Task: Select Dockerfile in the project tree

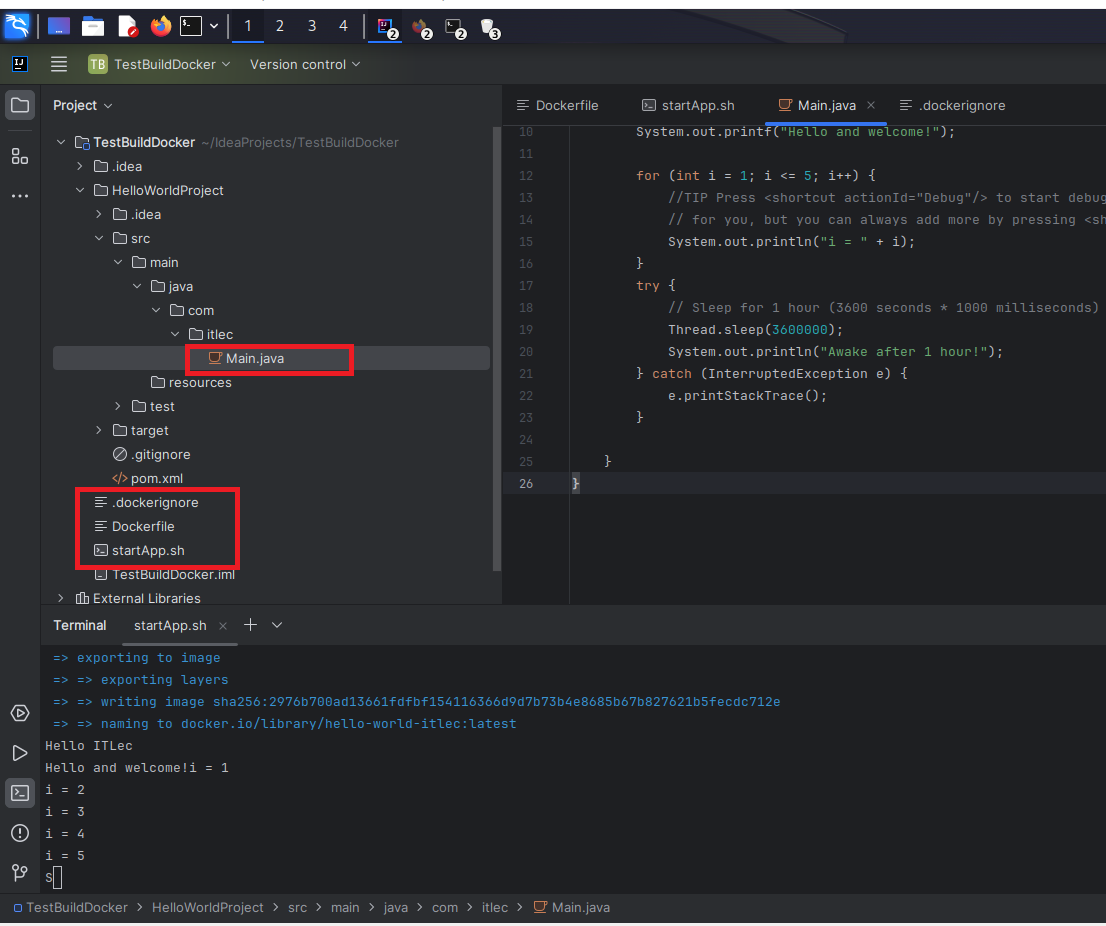Action: click(135, 526)
